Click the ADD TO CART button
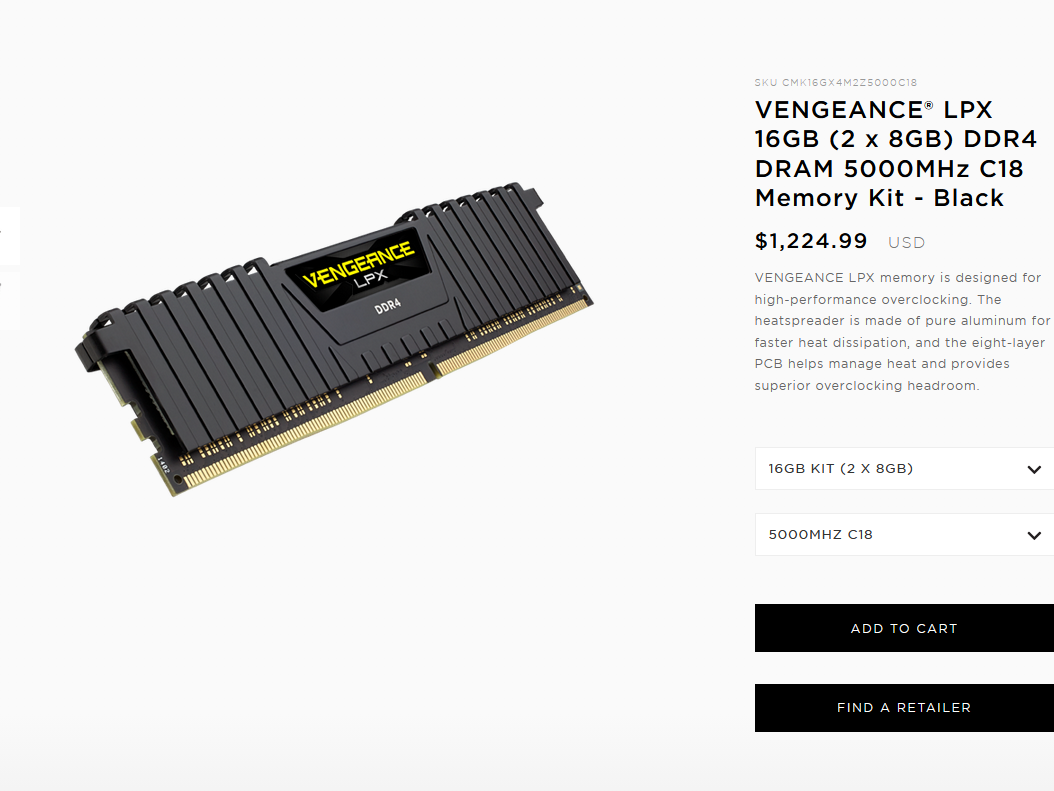 (x=904, y=628)
